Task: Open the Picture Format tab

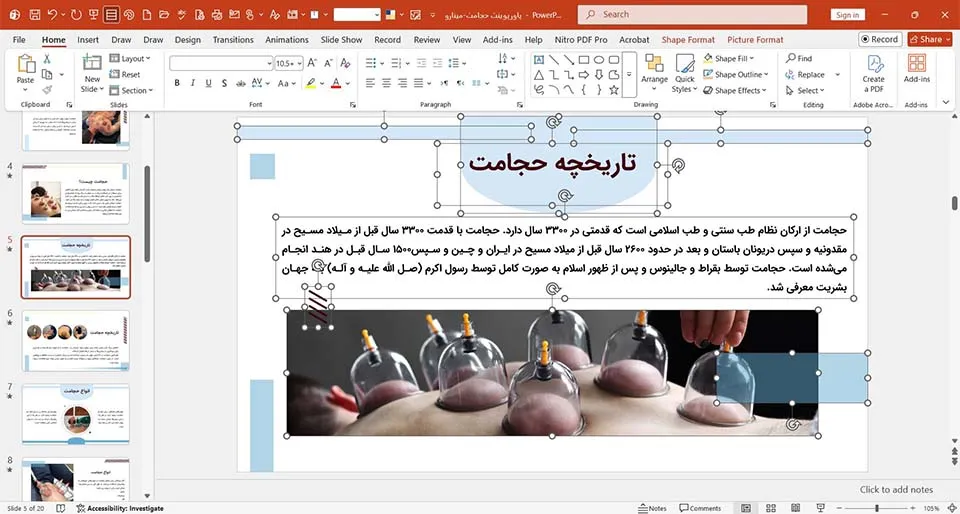Action: coord(755,40)
